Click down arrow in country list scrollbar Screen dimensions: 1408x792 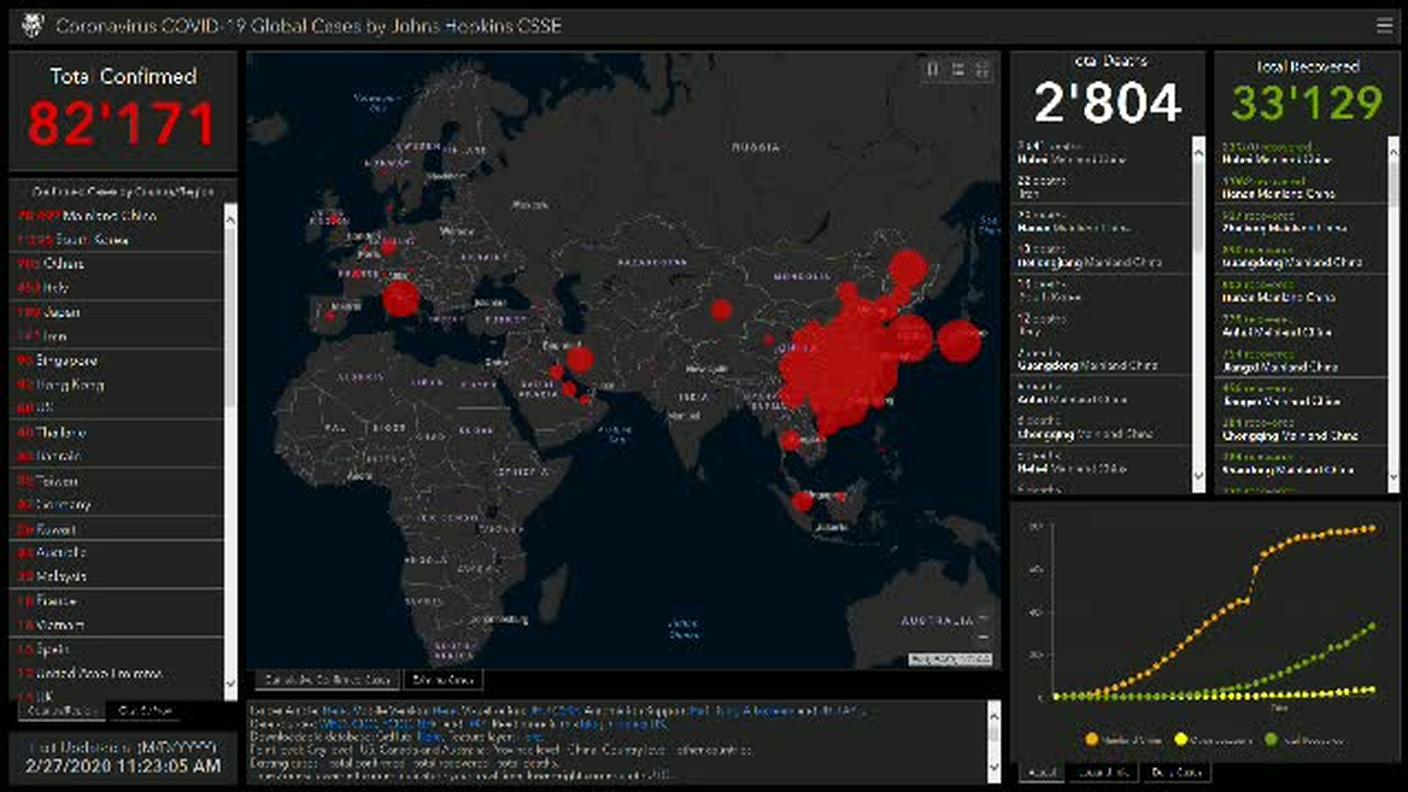231,683
